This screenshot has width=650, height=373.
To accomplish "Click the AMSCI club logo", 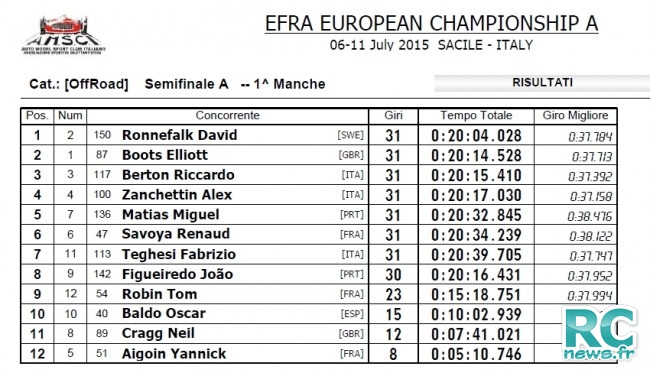I will pos(63,35).
